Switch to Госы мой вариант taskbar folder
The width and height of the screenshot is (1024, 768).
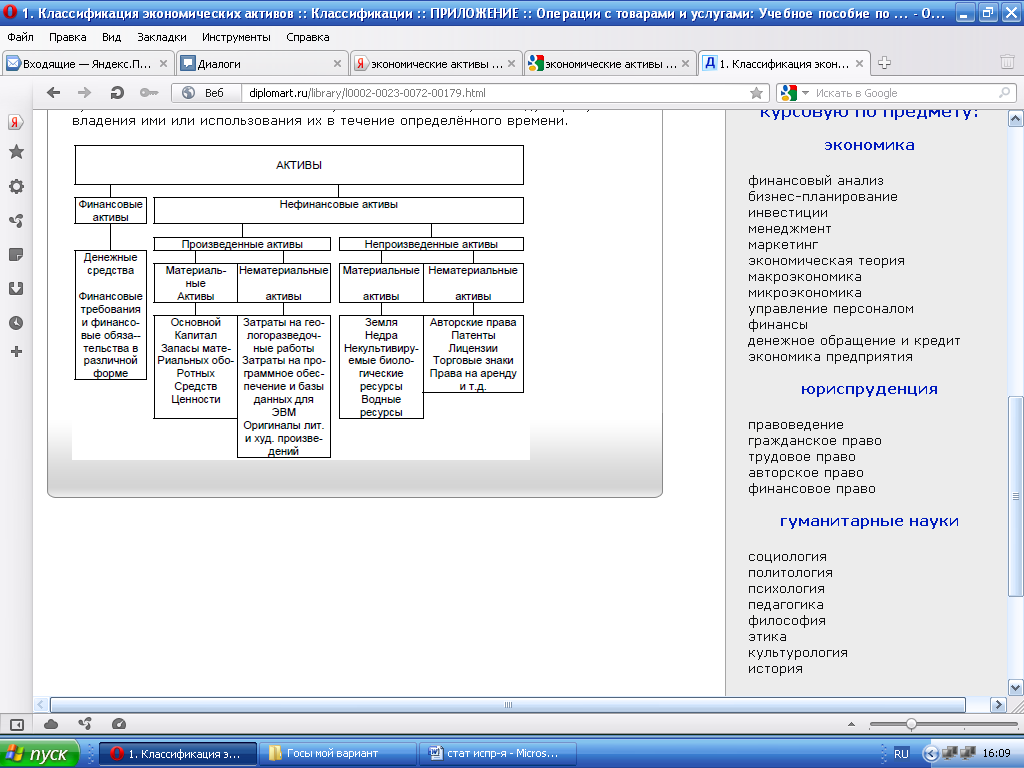pos(338,754)
